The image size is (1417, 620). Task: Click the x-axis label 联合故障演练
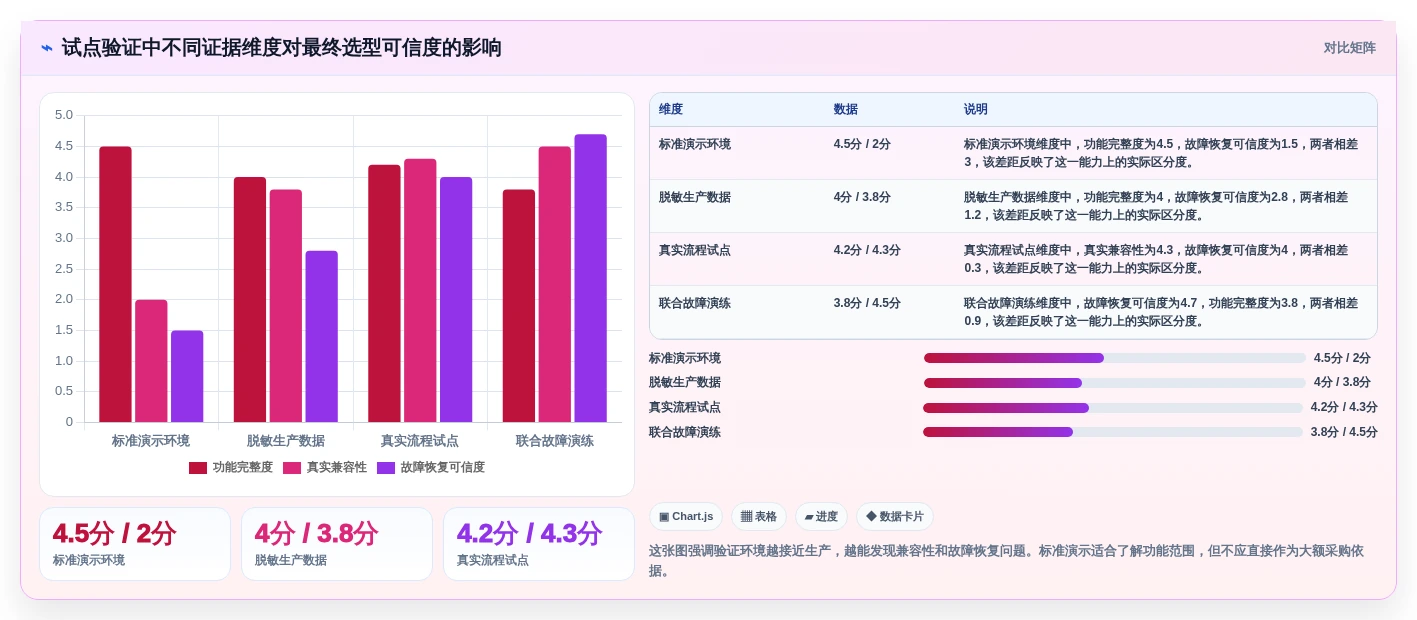[x=555, y=441]
